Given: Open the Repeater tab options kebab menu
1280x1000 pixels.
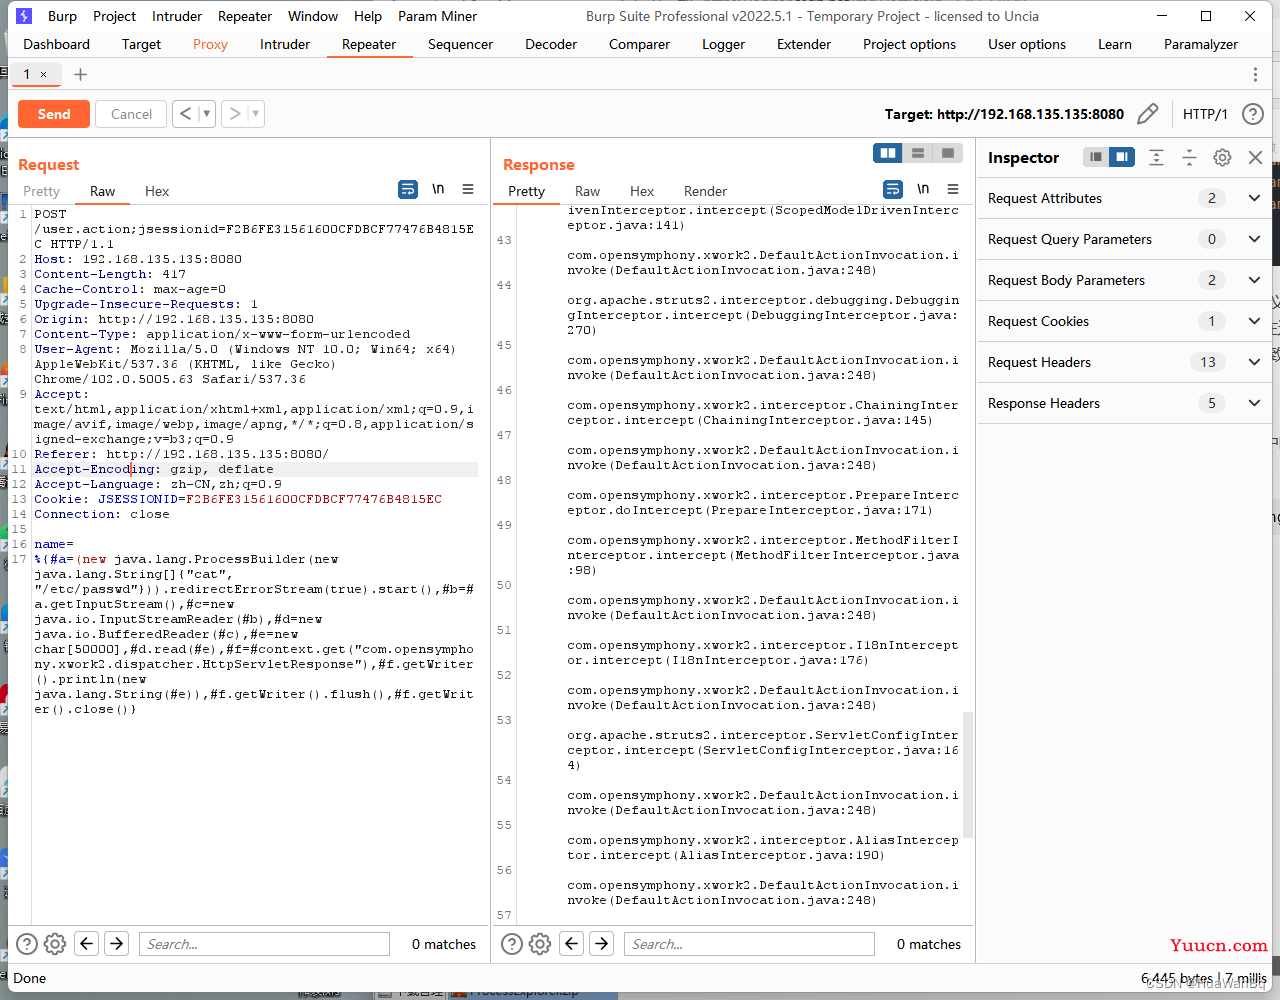Looking at the screenshot, I should click(x=1255, y=74).
